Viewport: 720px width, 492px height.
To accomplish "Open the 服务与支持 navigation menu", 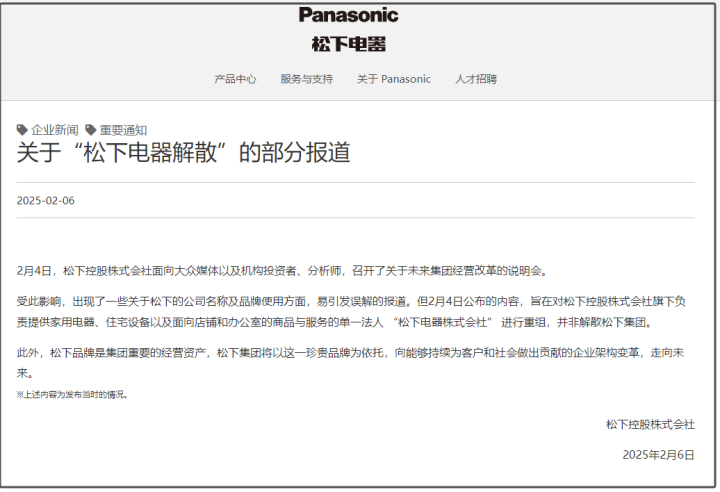I will (306, 79).
